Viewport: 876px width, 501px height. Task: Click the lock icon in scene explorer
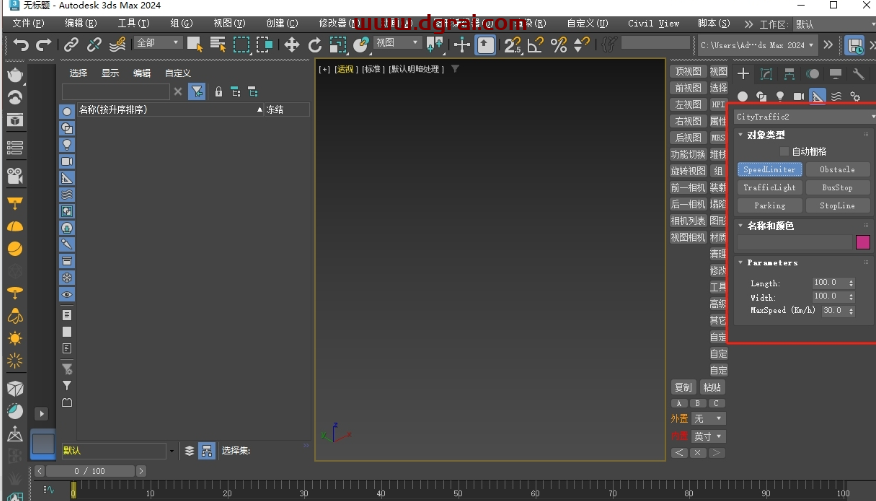coord(218,92)
